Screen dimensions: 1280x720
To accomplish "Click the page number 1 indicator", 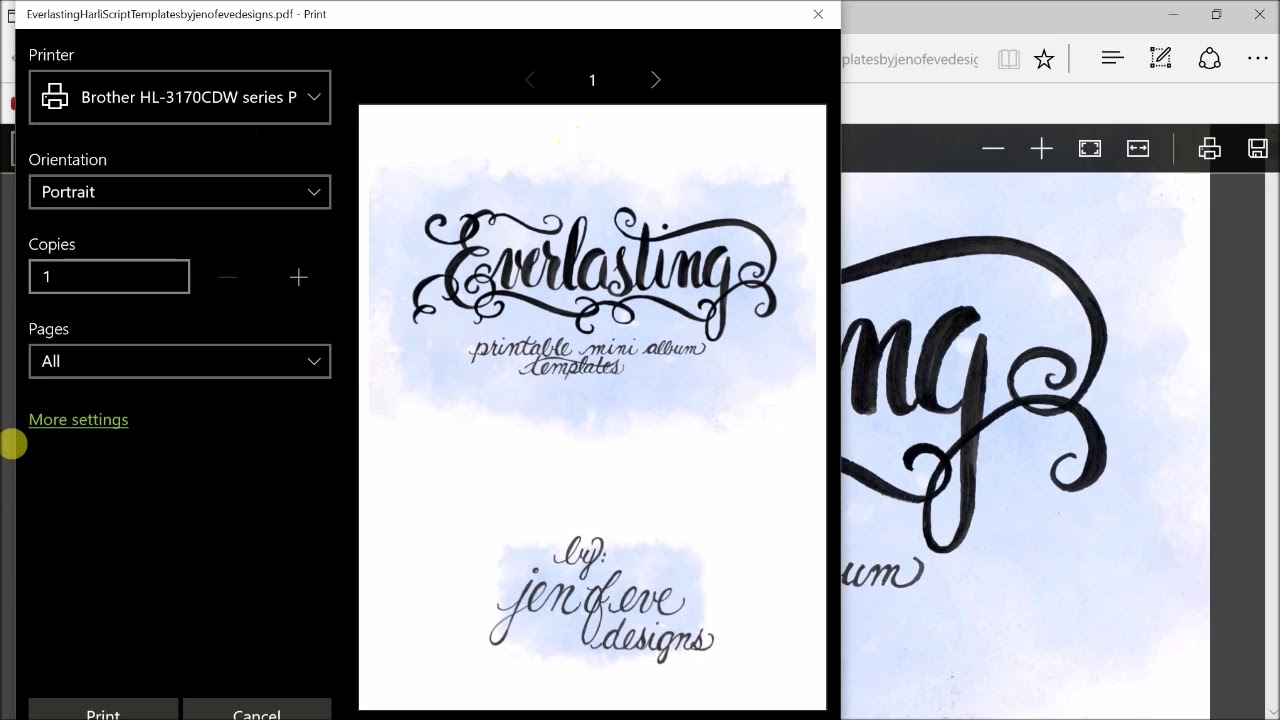I will (x=592, y=80).
